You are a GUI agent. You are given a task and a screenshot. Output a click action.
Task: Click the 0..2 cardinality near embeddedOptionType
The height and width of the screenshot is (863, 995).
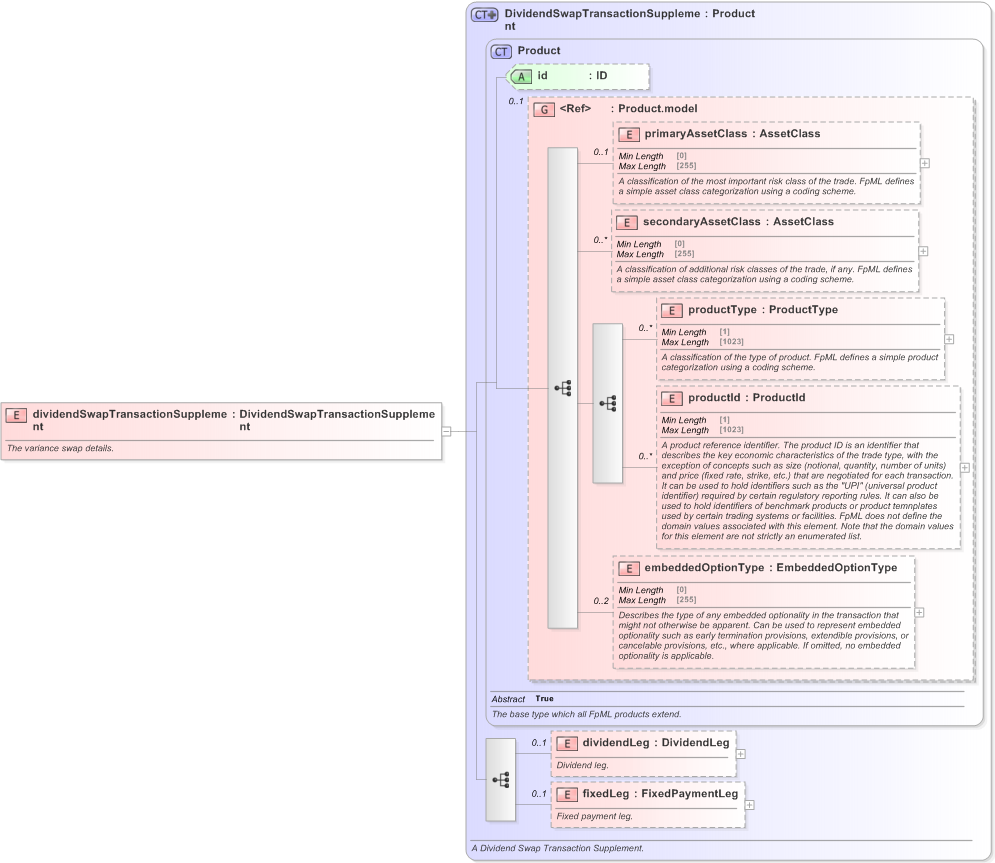[601, 601]
